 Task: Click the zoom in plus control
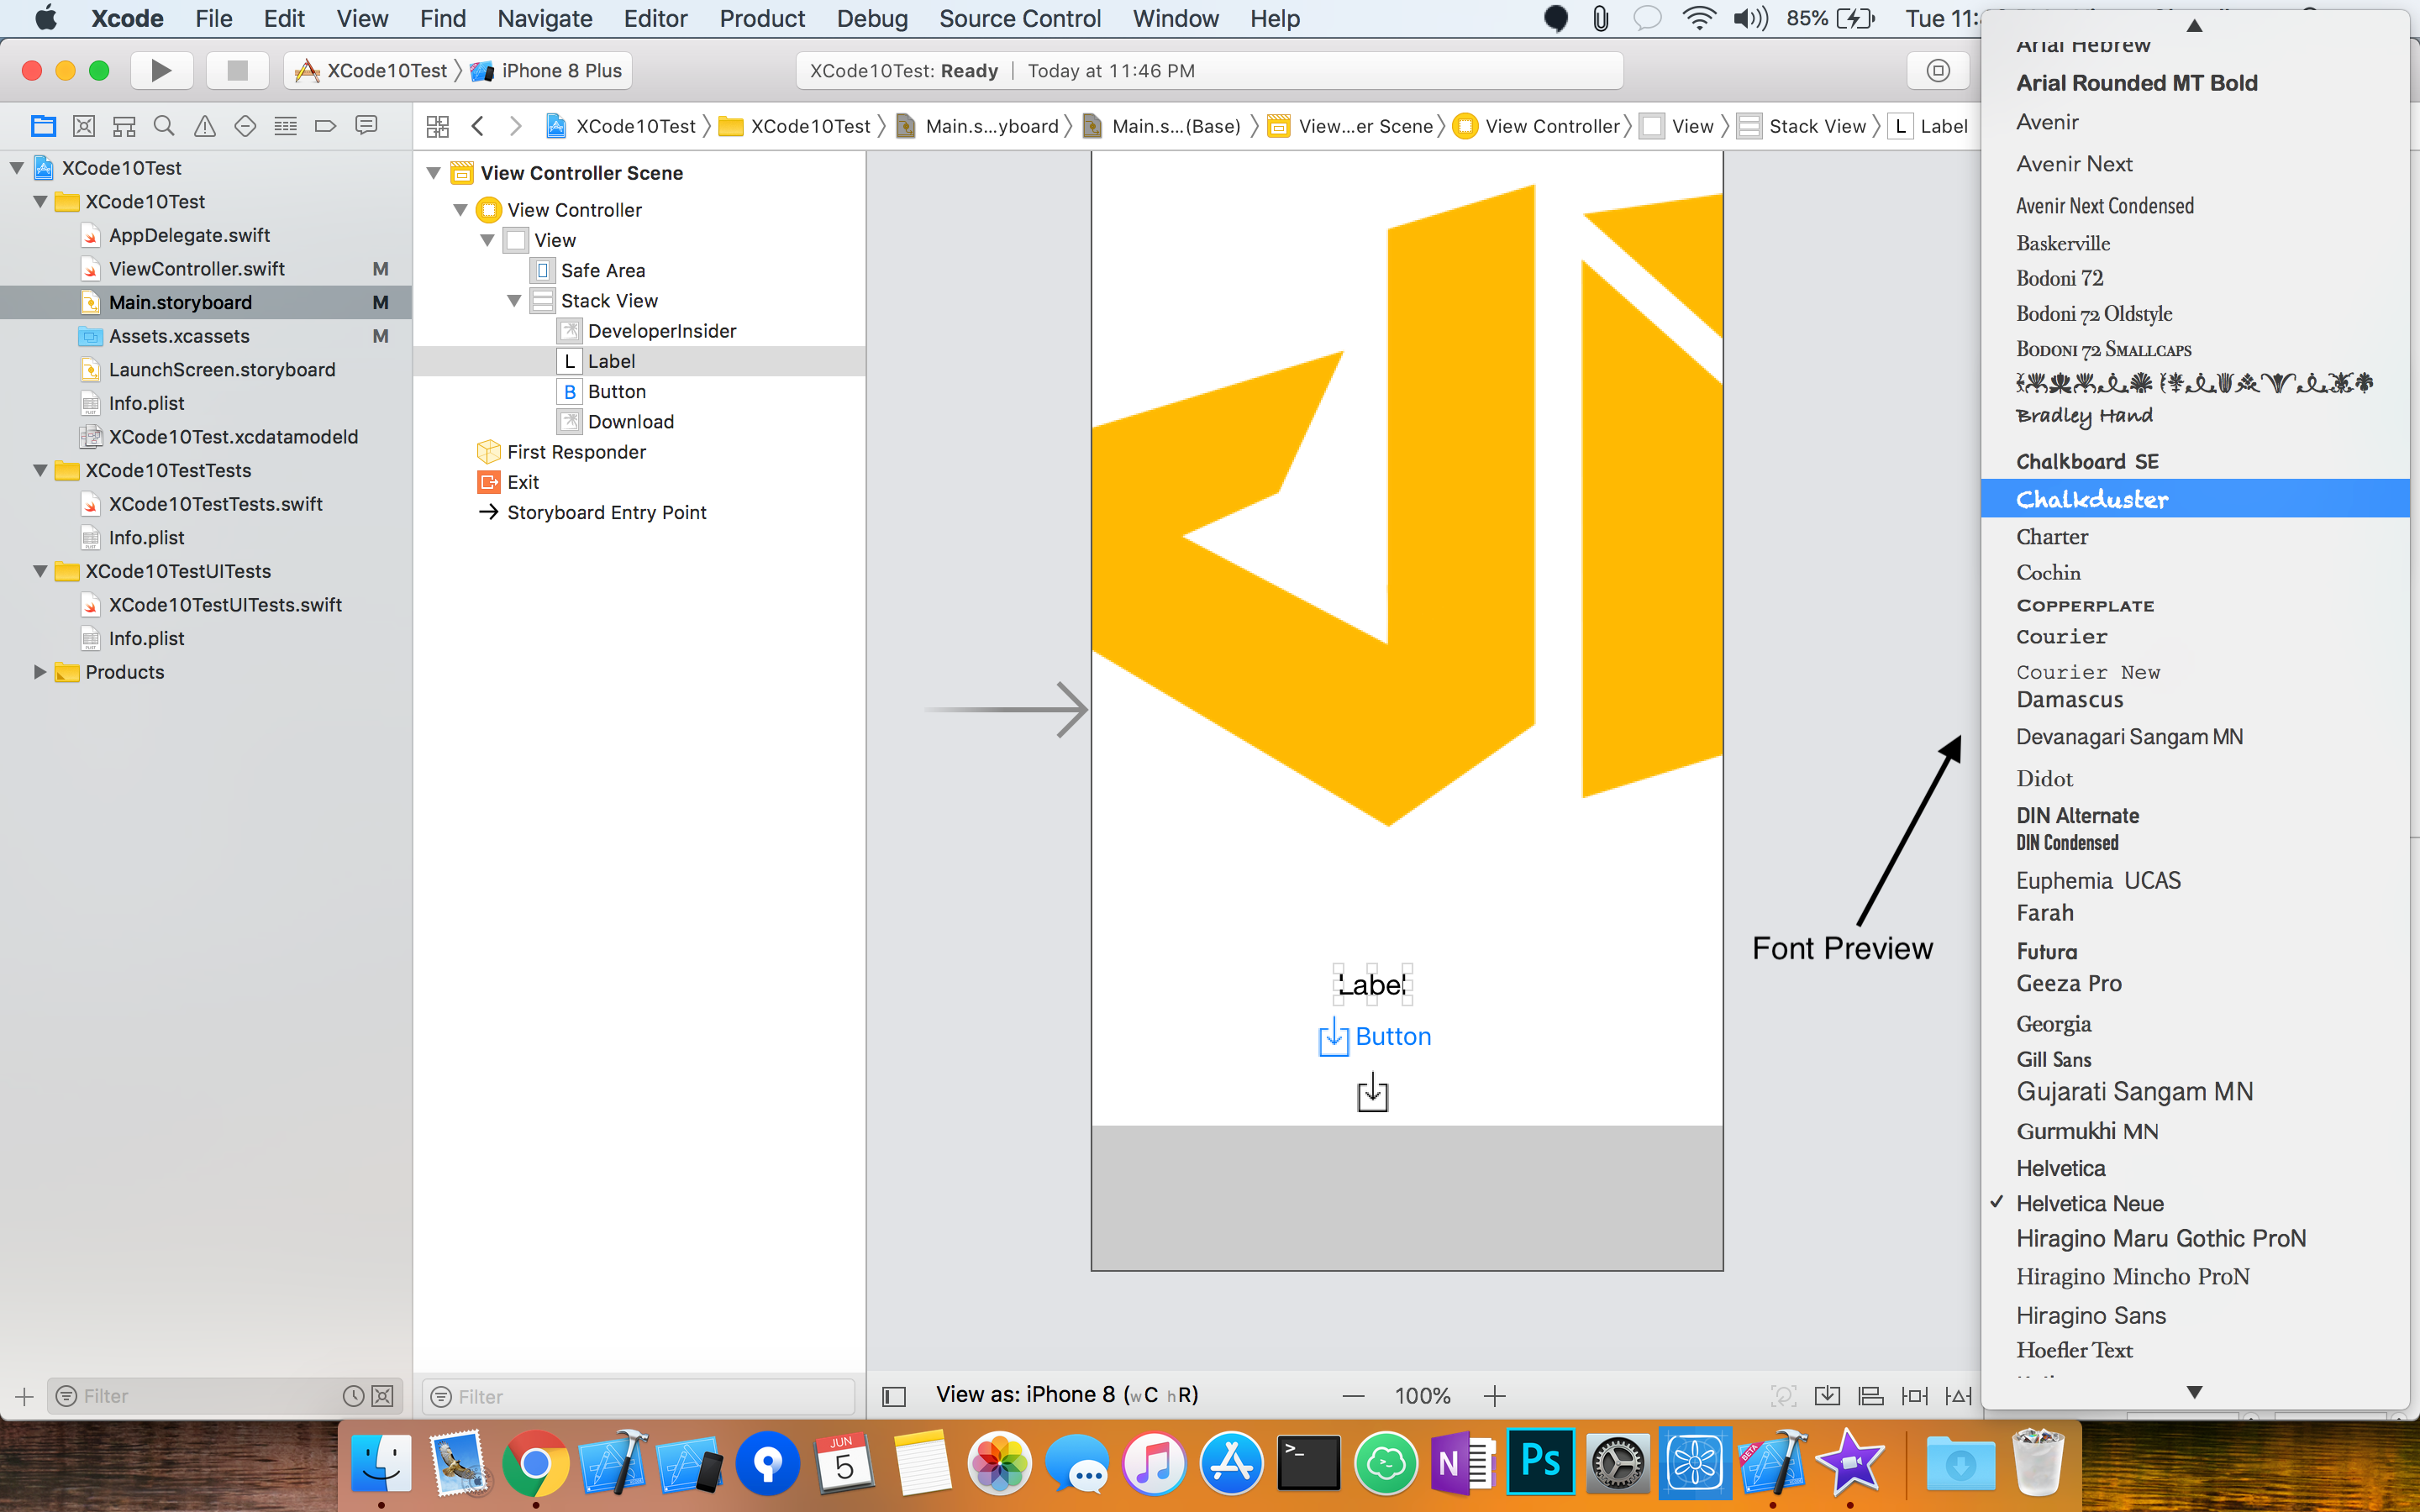1494,1395
